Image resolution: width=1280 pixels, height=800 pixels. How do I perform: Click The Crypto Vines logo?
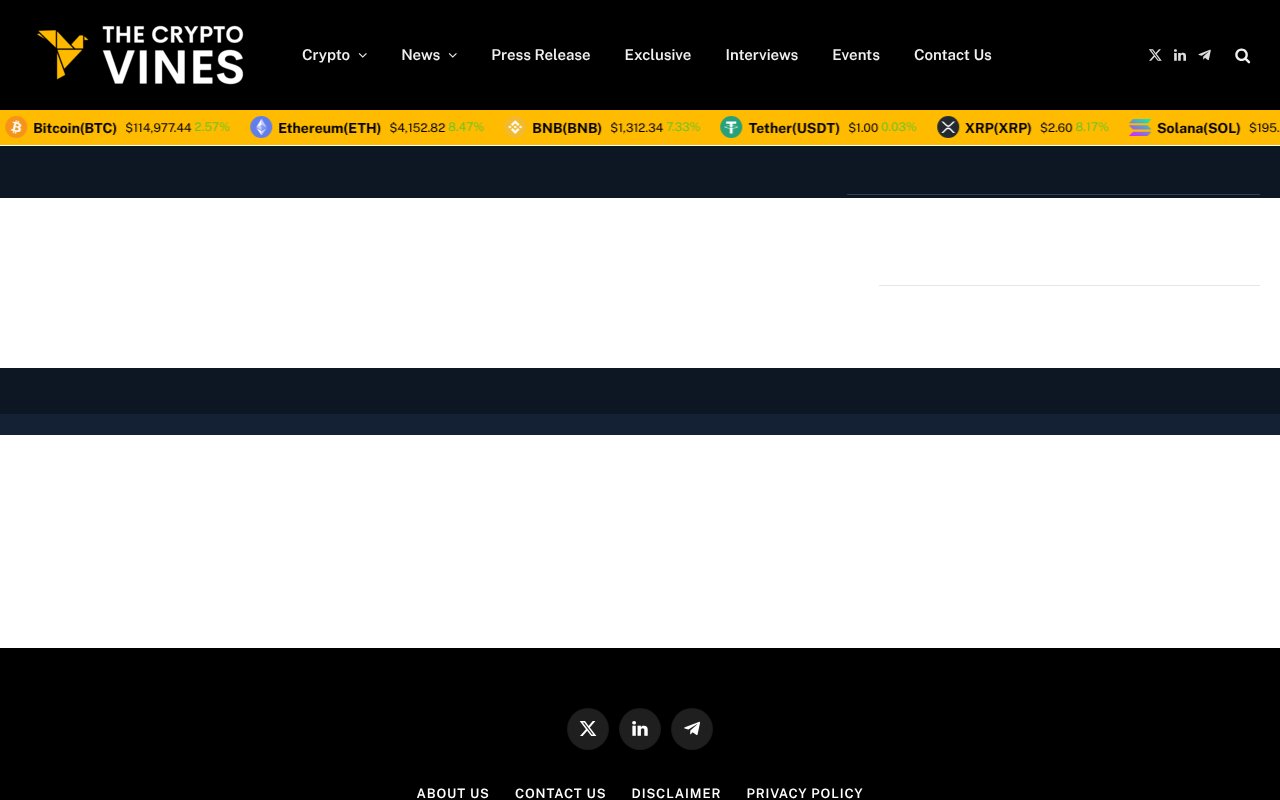click(140, 55)
